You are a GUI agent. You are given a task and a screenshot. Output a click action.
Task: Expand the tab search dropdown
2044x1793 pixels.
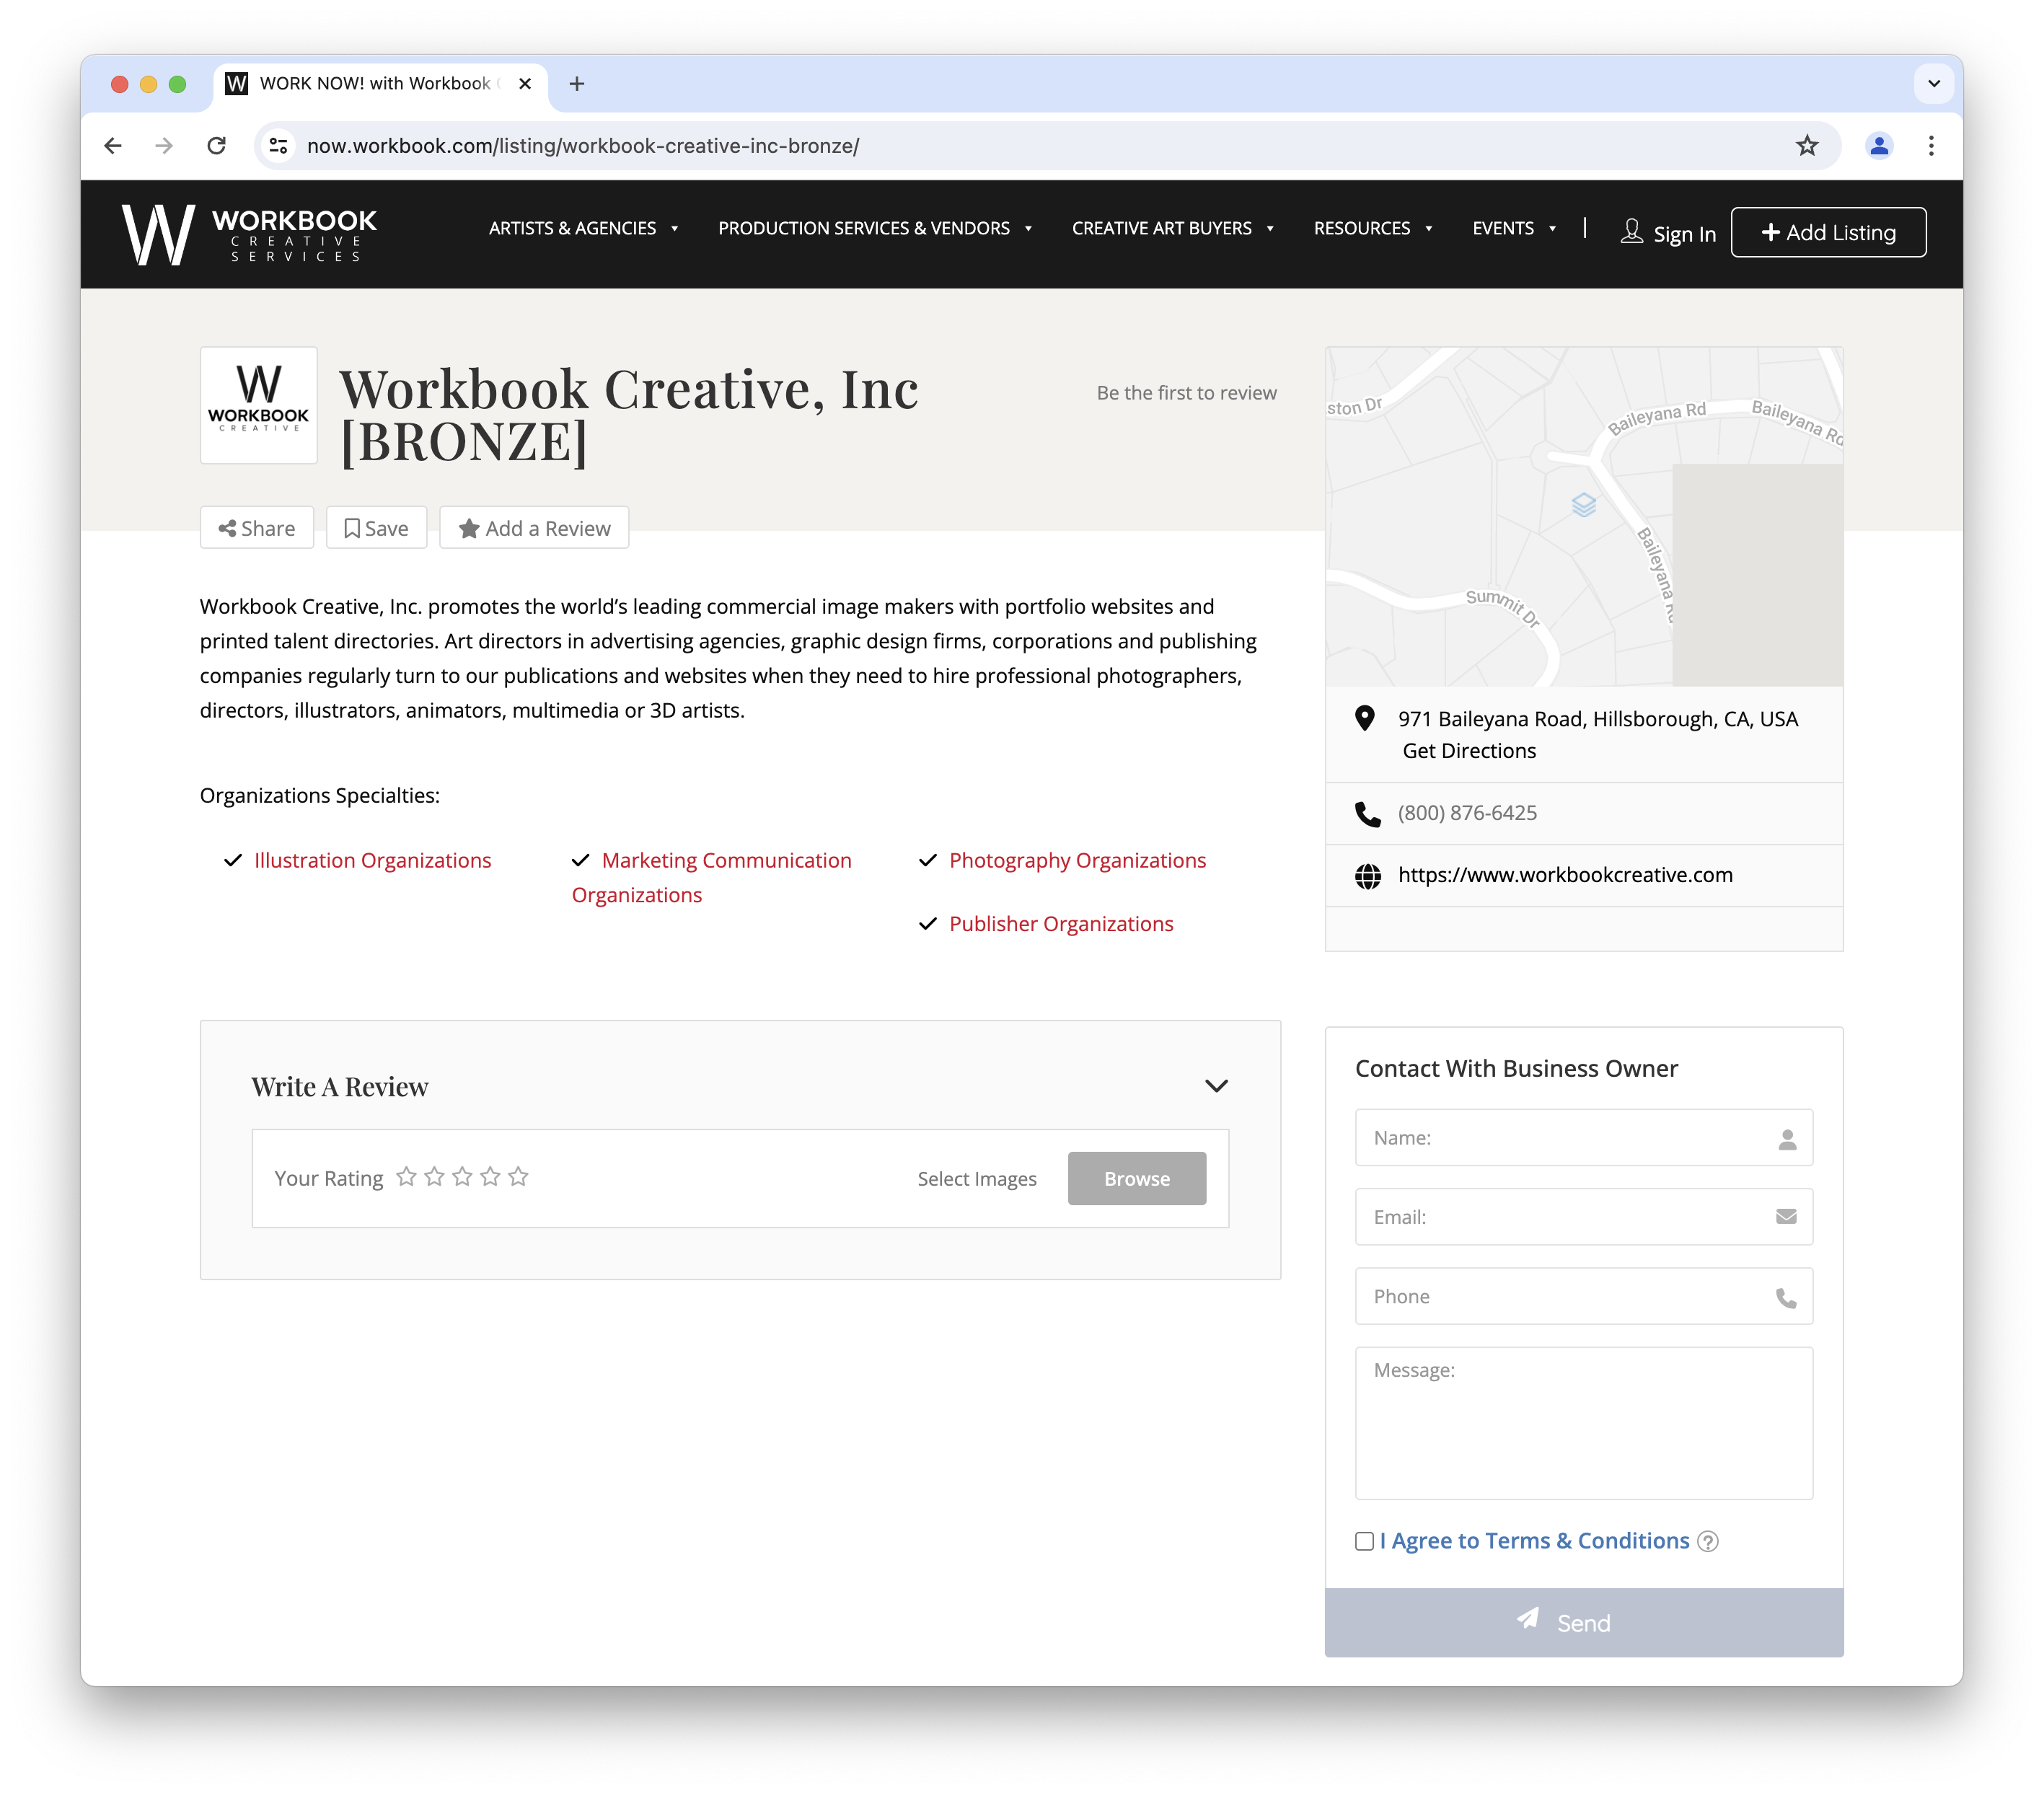tap(1933, 84)
